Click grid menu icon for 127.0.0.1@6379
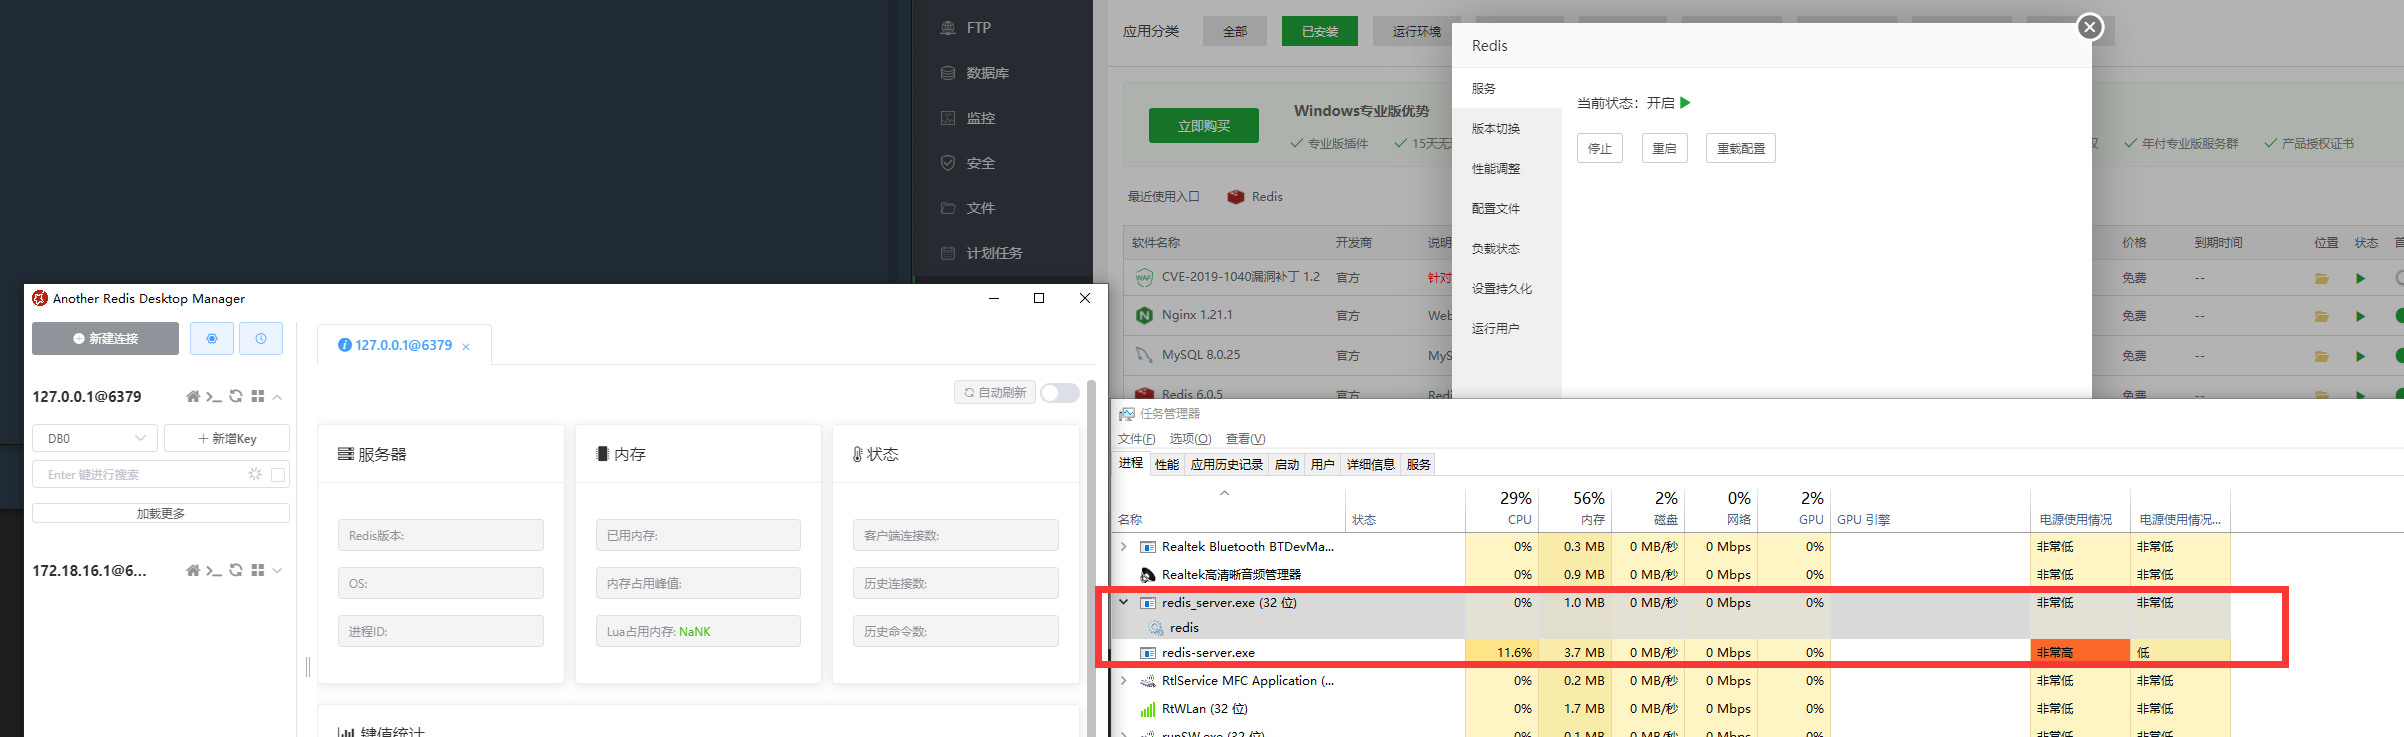This screenshot has width=2404, height=737. [x=258, y=397]
